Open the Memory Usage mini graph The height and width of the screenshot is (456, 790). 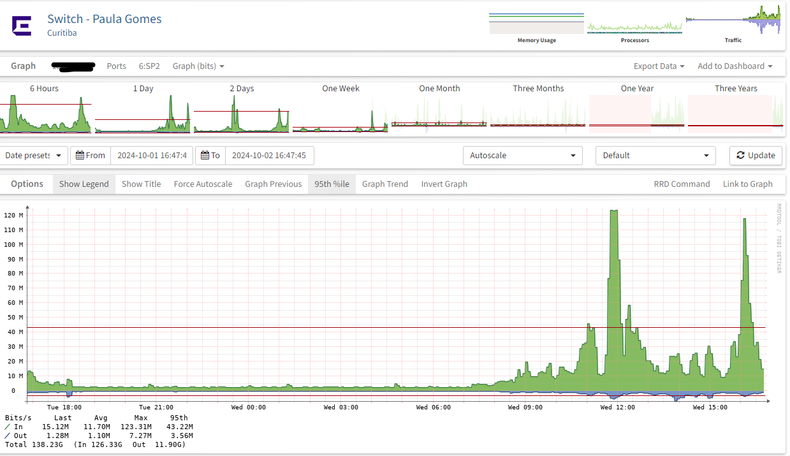(x=536, y=25)
